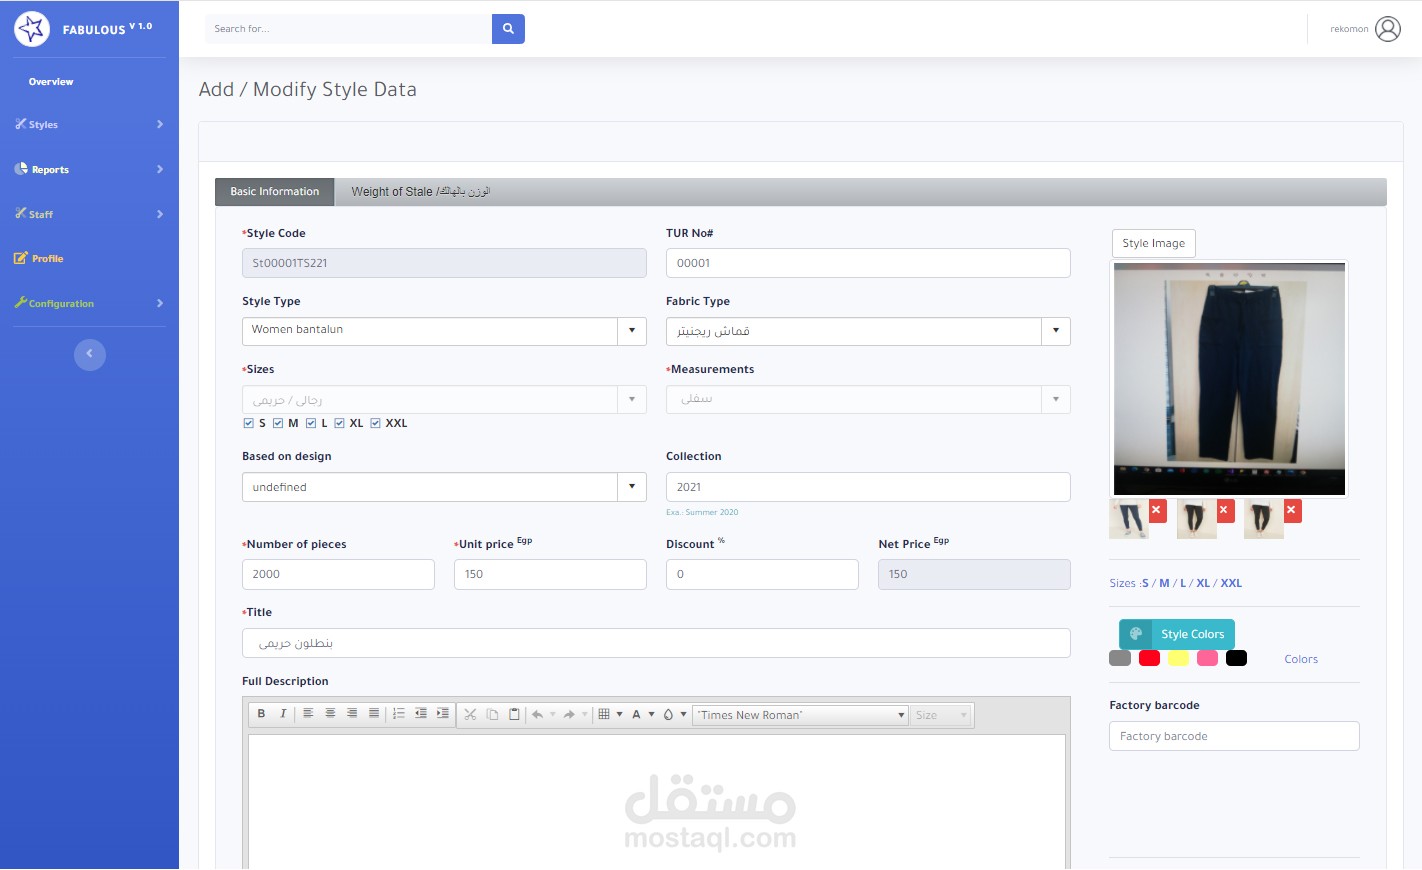The height and width of the screenshot is (870, 1422).
Task: Click the search magnifier button at the top
Action: click(x=508, y=29)
